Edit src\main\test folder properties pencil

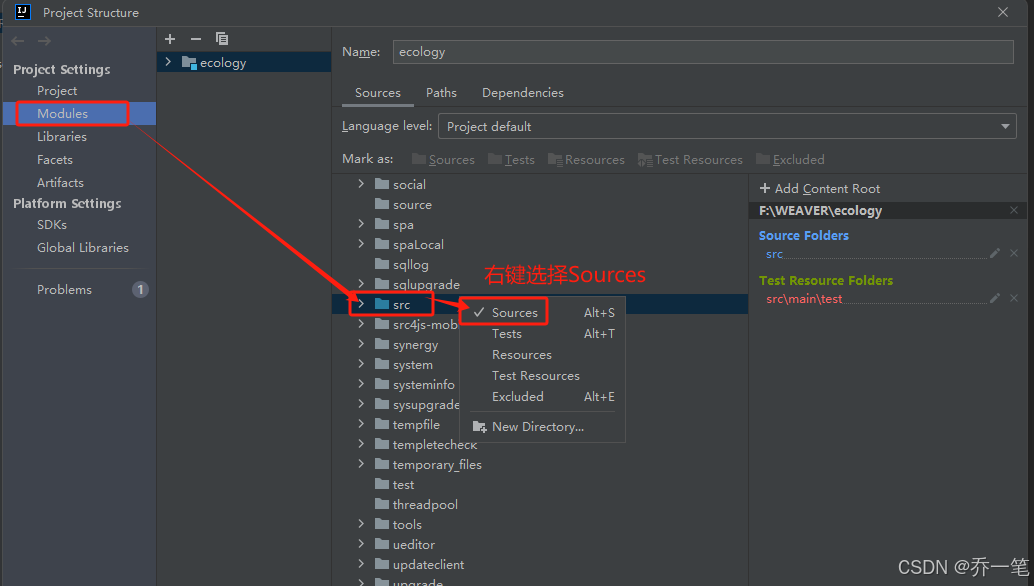pyautogui.click(x=994, y=298)
